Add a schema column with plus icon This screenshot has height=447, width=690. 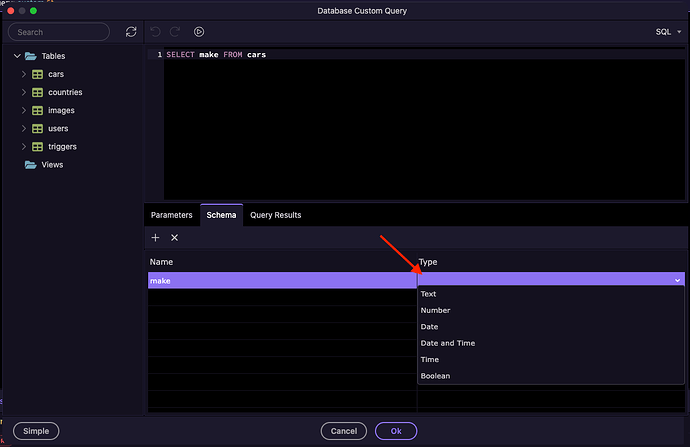155,238
